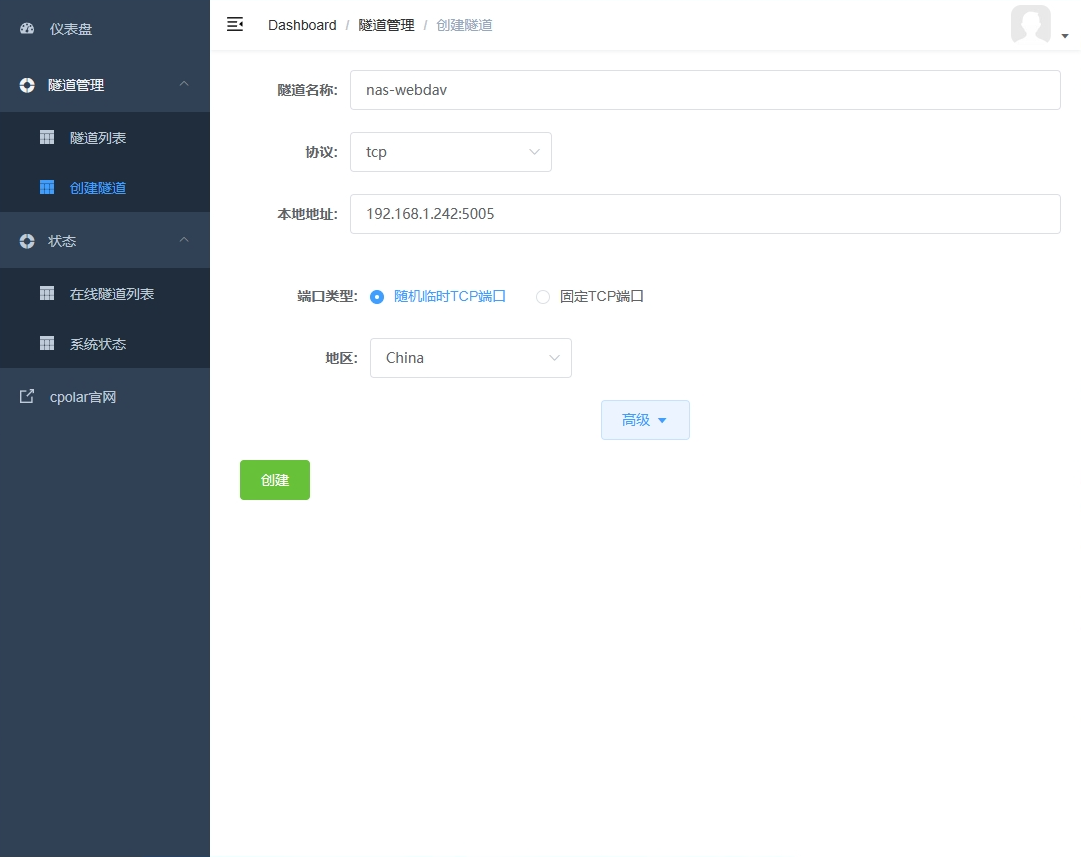This screenshot has height=857, width=1081.
Task: Click the external link icon beside cpolar官网
Action: pos(27,396)
